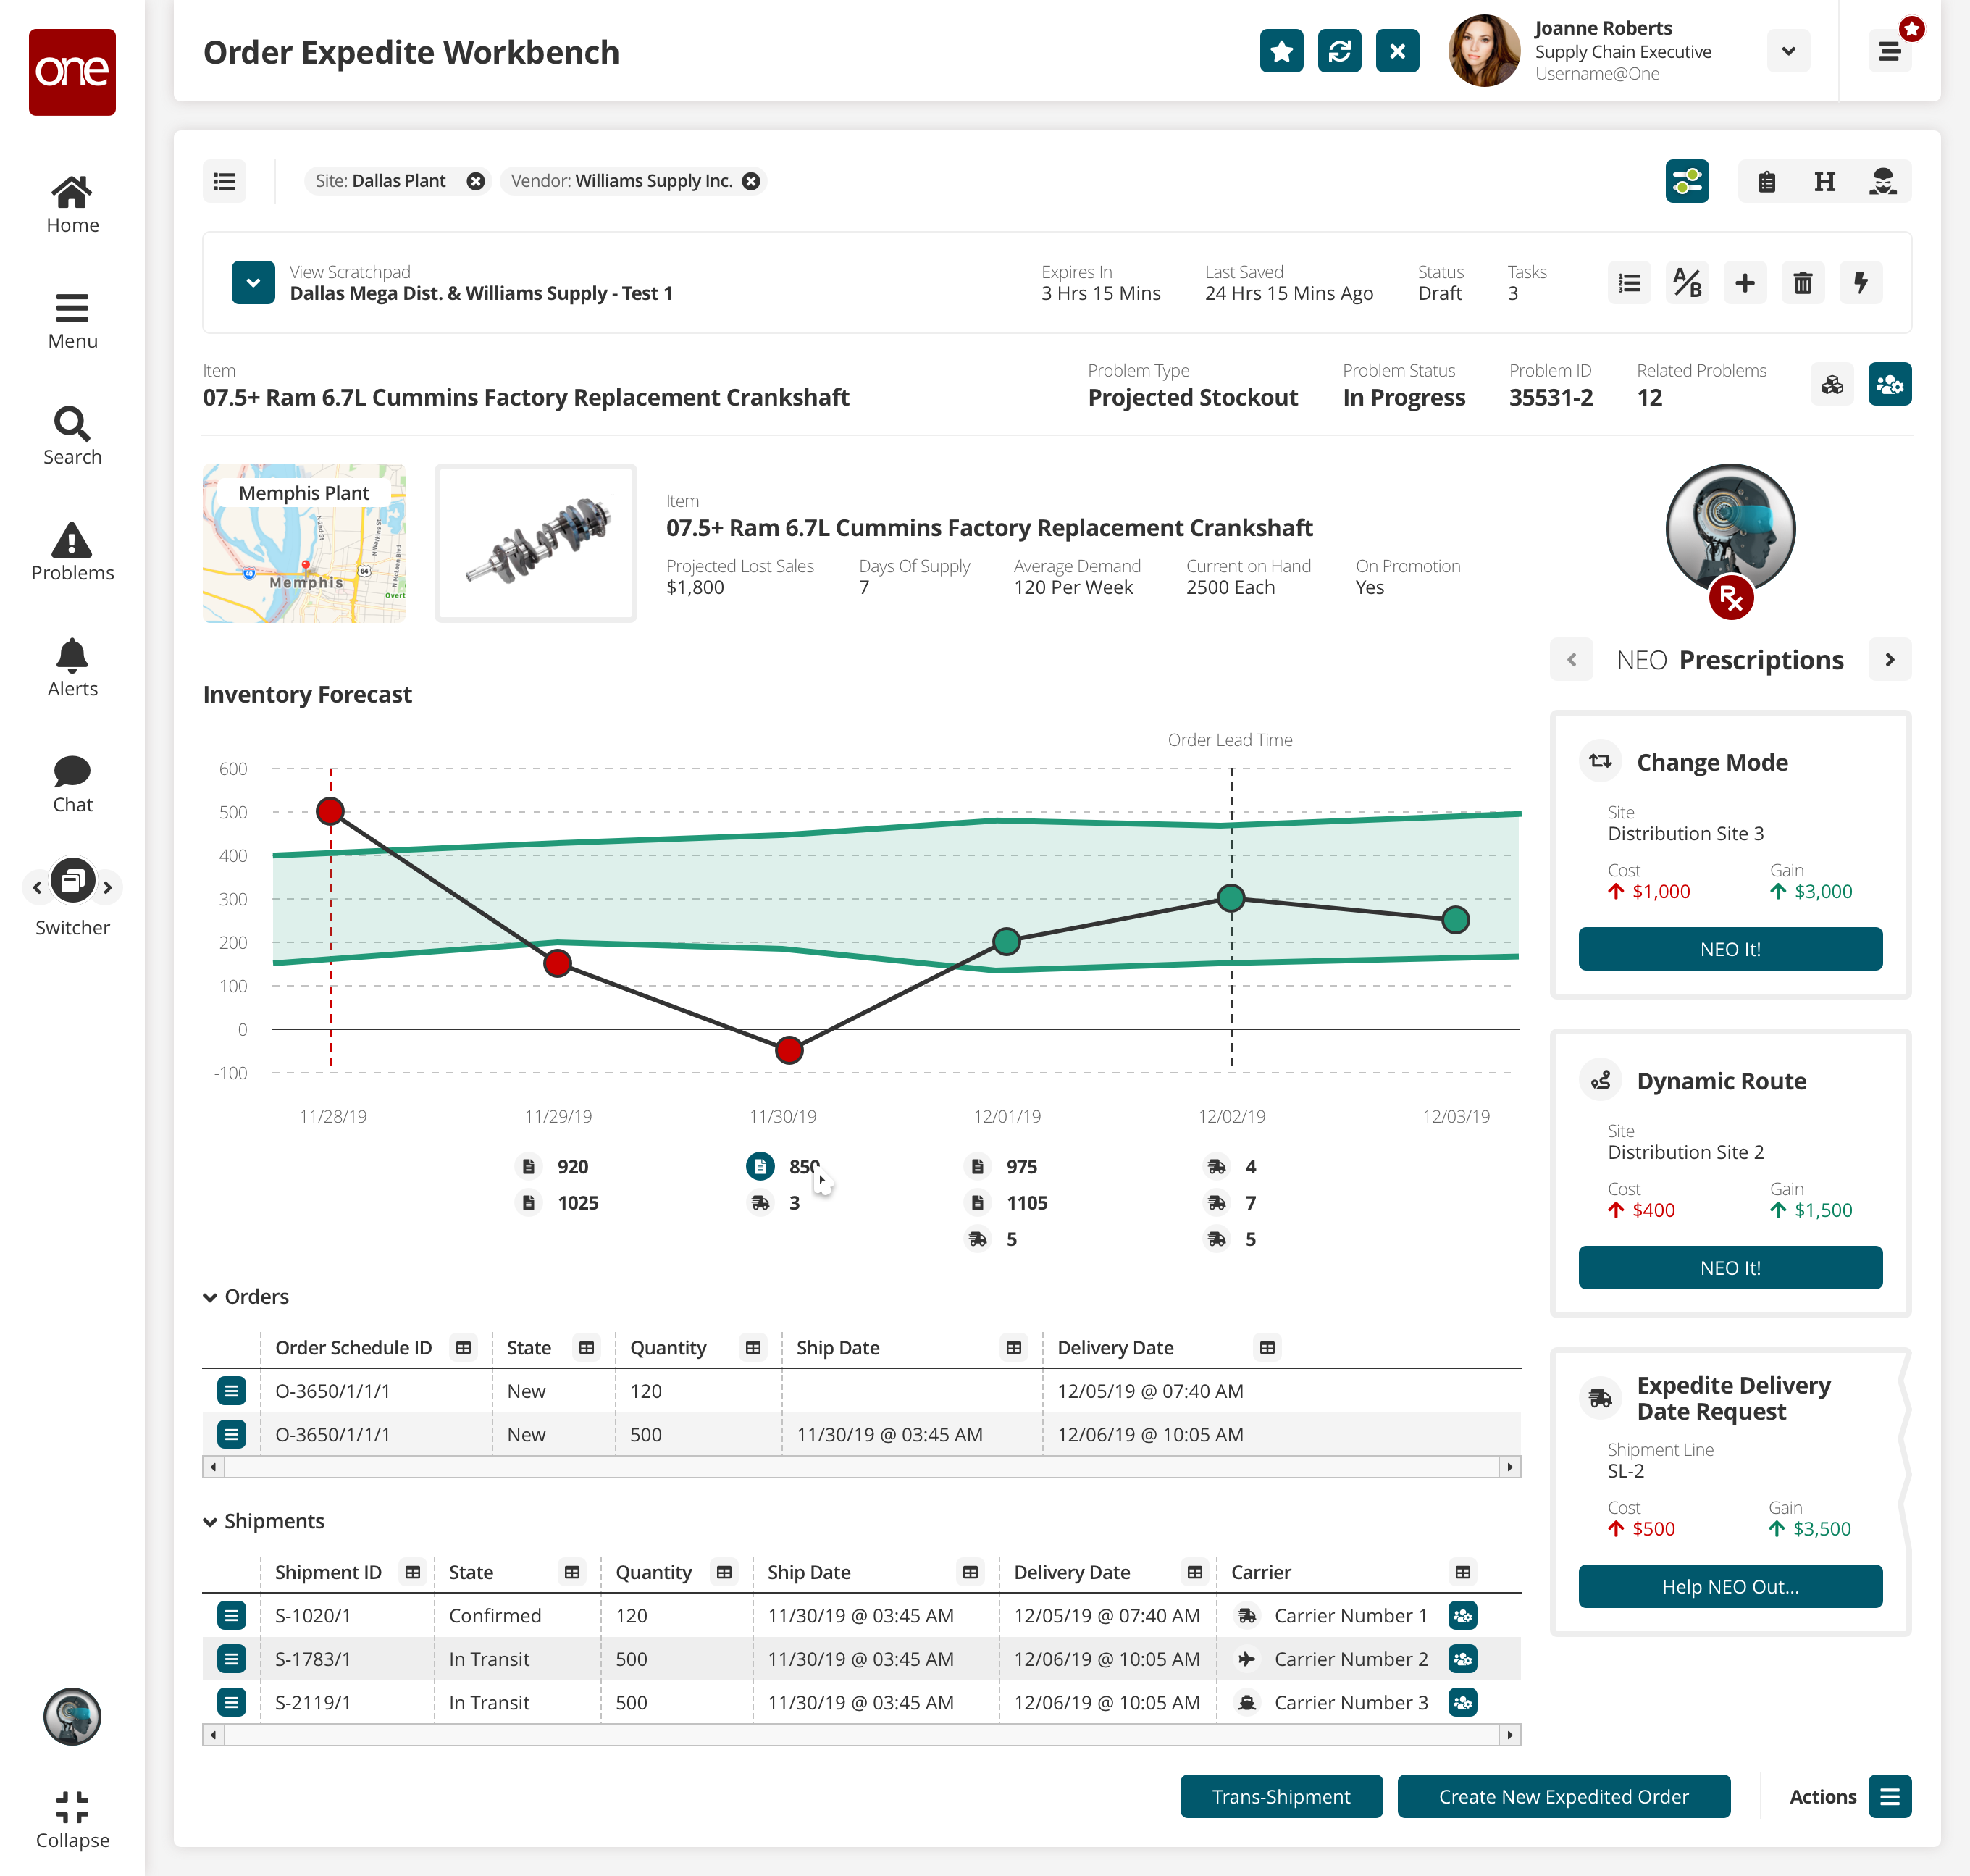Click the lightning bolt execute icon

[1860, 283]
